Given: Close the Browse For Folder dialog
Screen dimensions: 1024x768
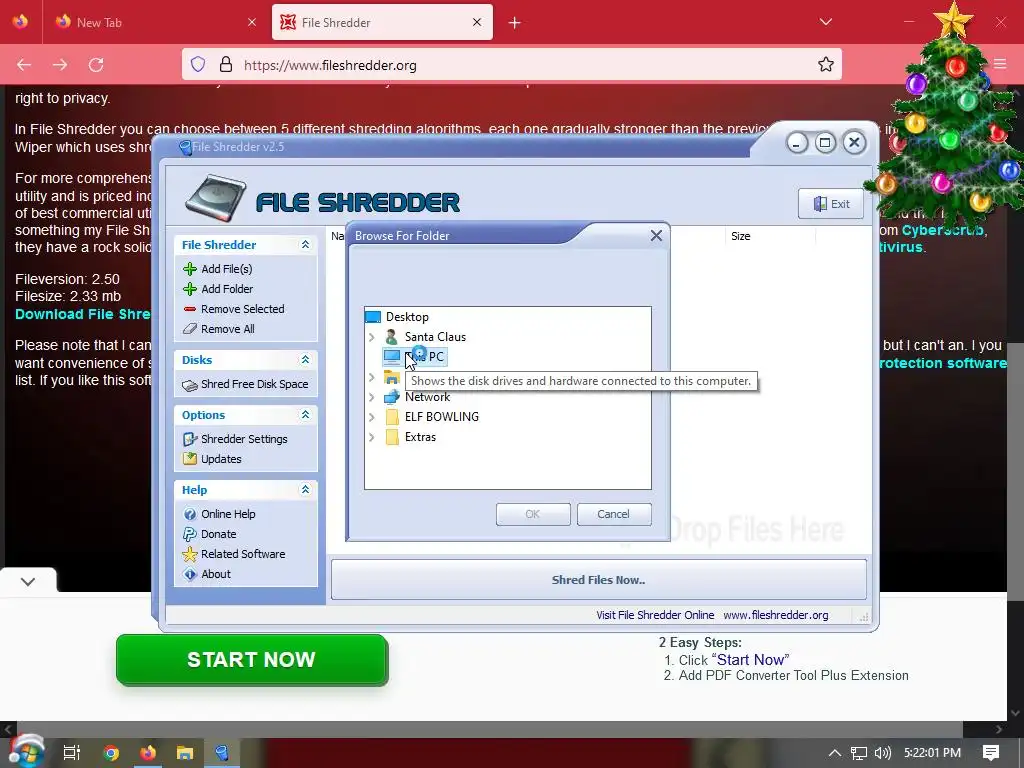Looking at the screenshot, I should click(656, 236).
